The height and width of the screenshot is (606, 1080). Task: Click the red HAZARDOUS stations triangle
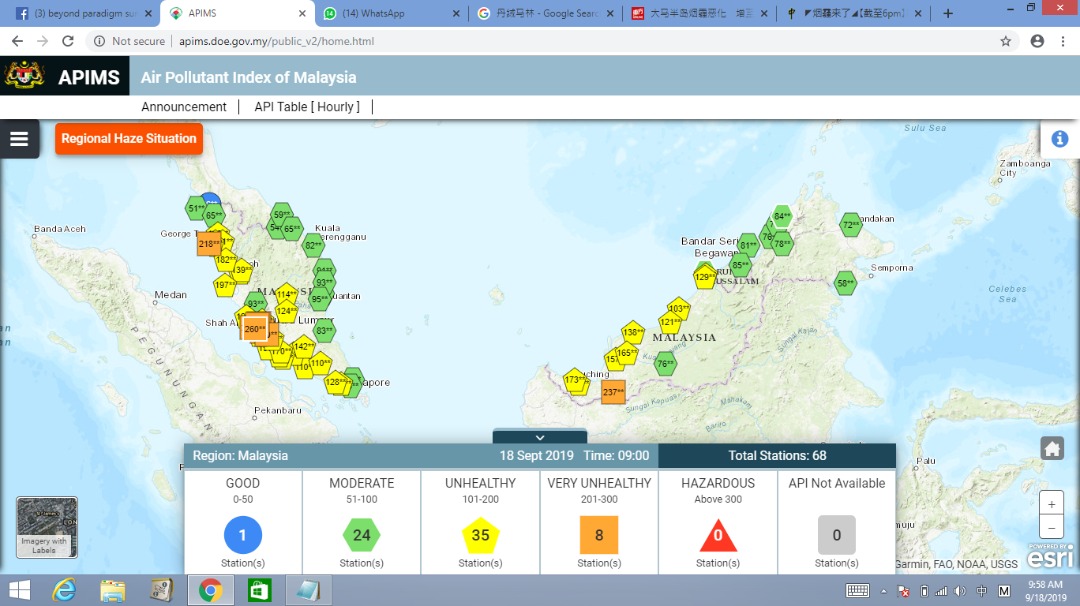tap(718, 535)
